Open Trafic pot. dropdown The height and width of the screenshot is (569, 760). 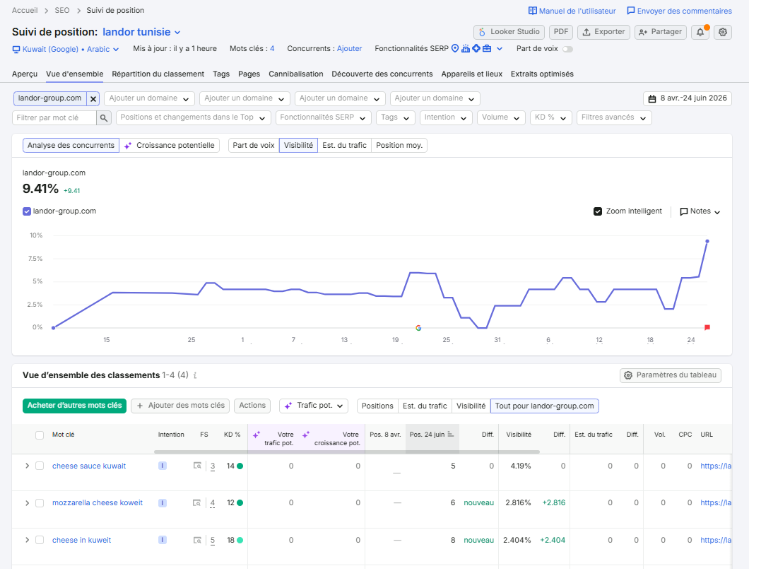(x=314, y=406)
